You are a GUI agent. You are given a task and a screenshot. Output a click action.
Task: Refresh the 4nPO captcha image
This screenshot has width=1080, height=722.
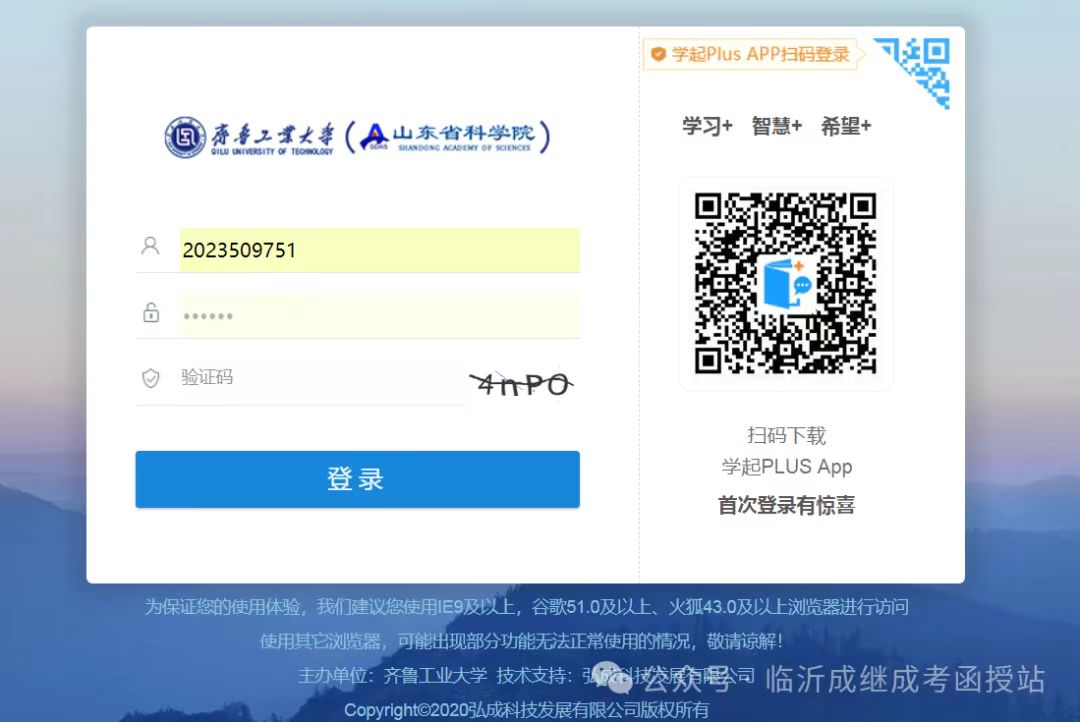tap(521, 384)
